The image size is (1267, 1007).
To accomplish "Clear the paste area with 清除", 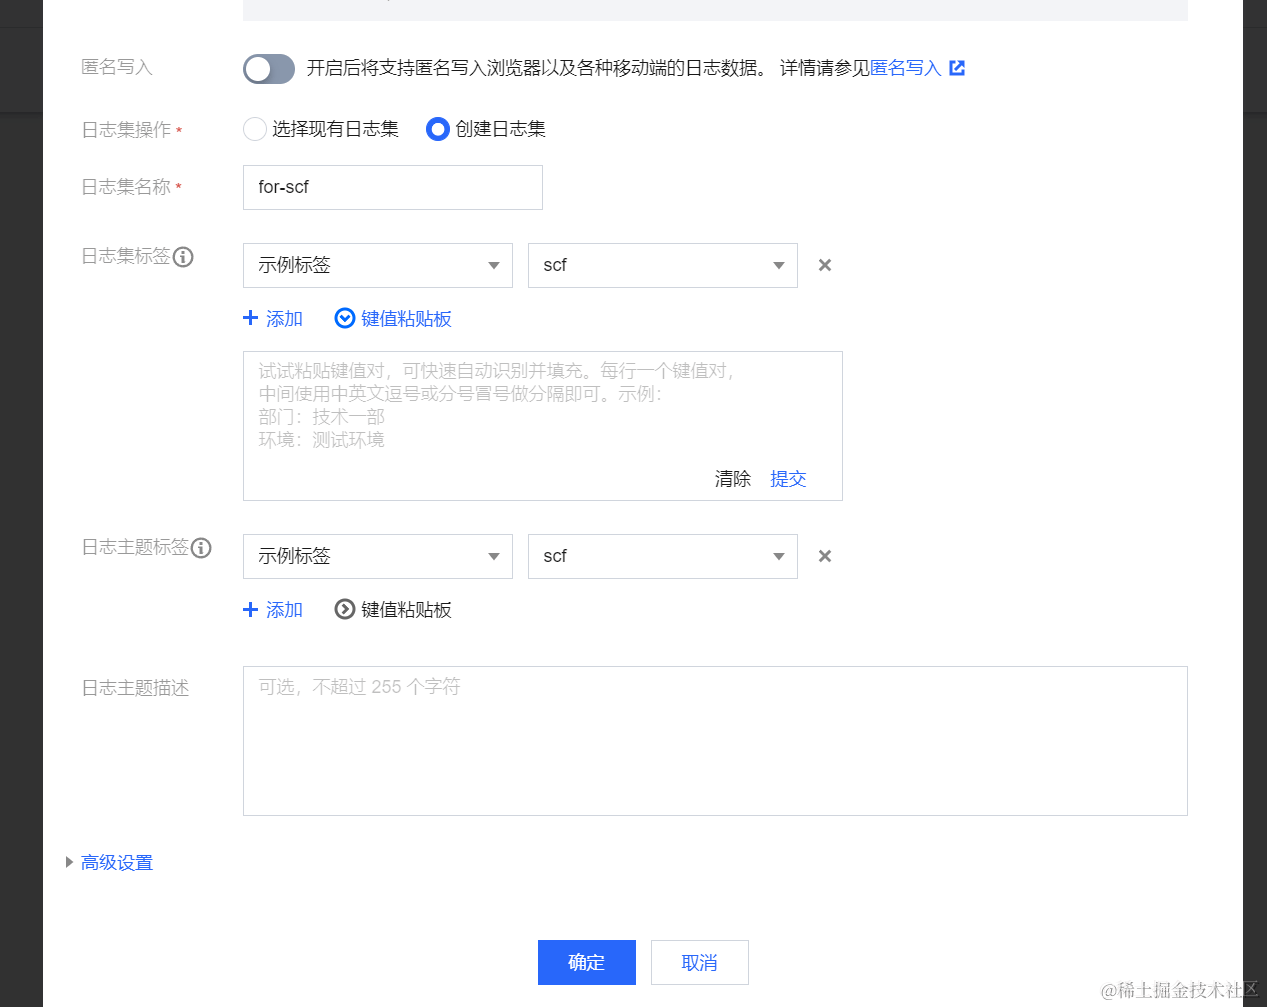I will pos(733,479).
